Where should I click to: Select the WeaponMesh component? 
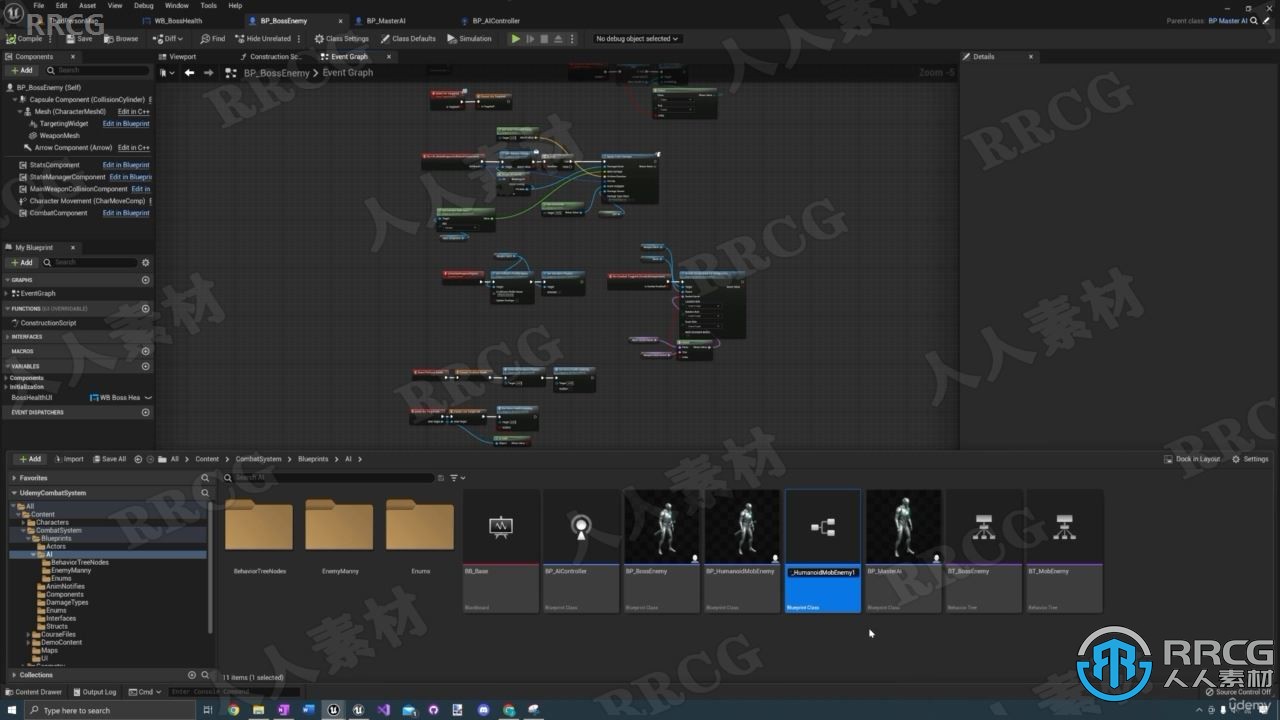[59, 136]
